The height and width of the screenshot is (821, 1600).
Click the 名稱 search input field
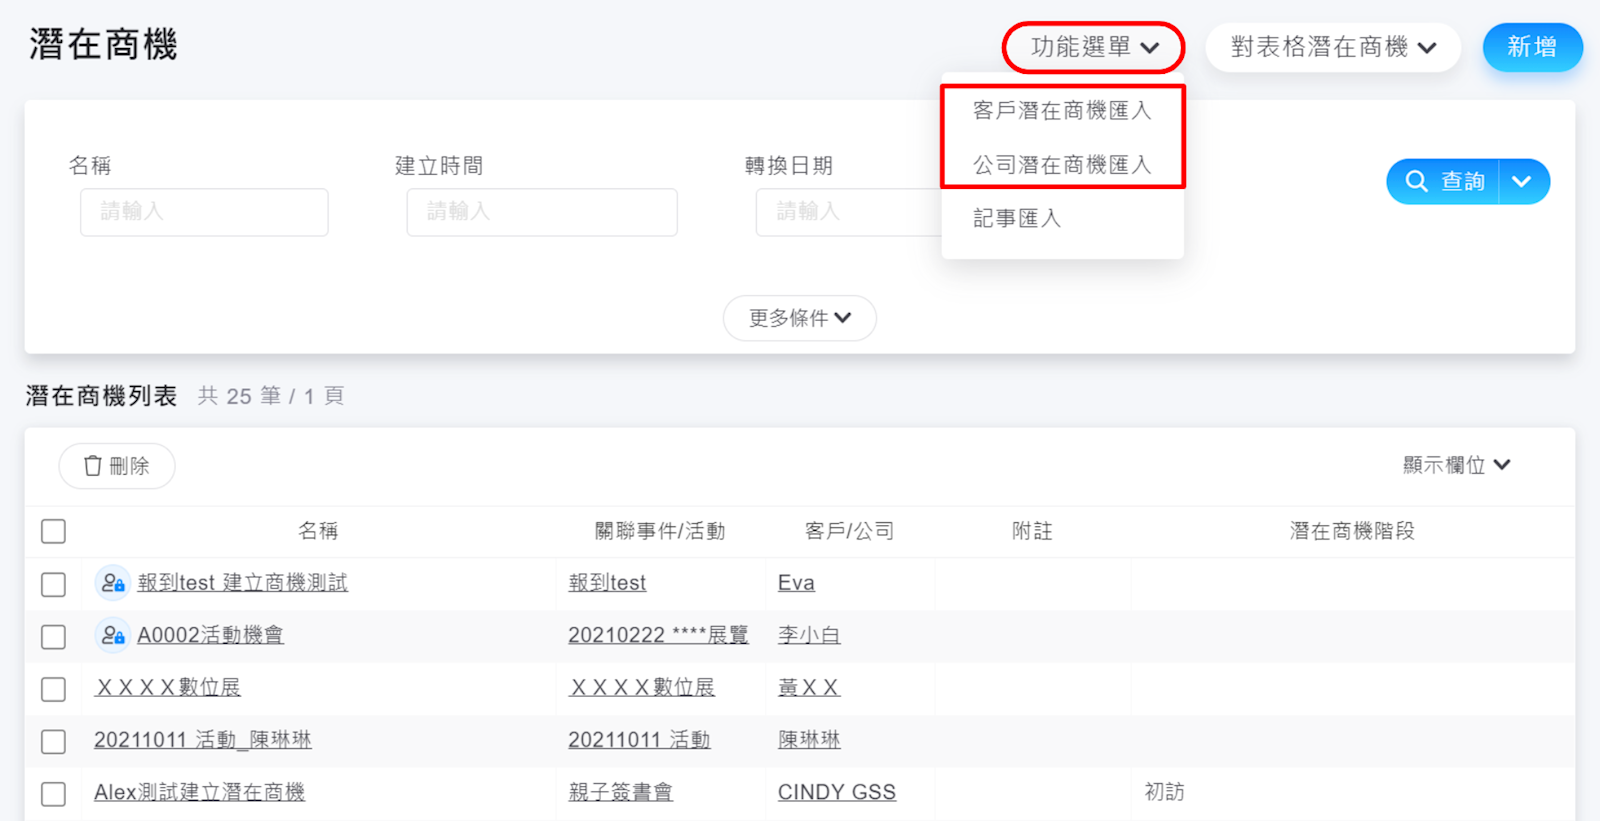pos(204,212)
